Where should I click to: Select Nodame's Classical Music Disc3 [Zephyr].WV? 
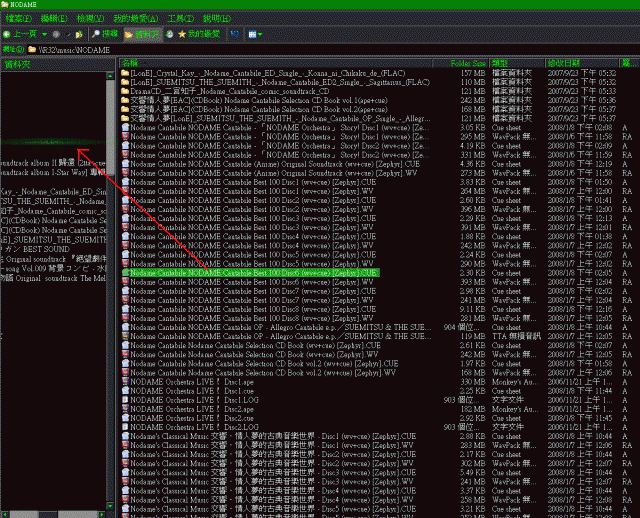271,481
